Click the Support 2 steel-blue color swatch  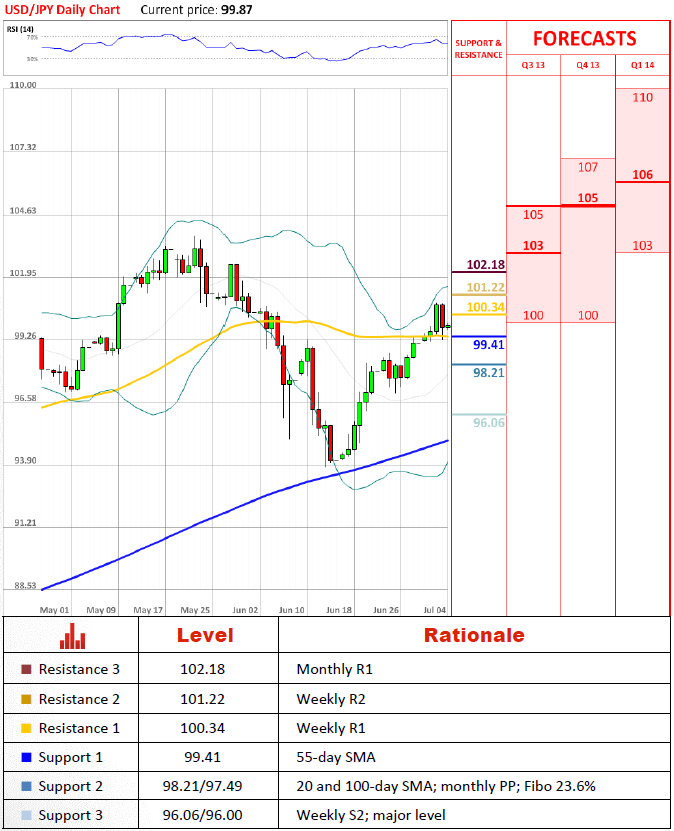tap(26, 786)
